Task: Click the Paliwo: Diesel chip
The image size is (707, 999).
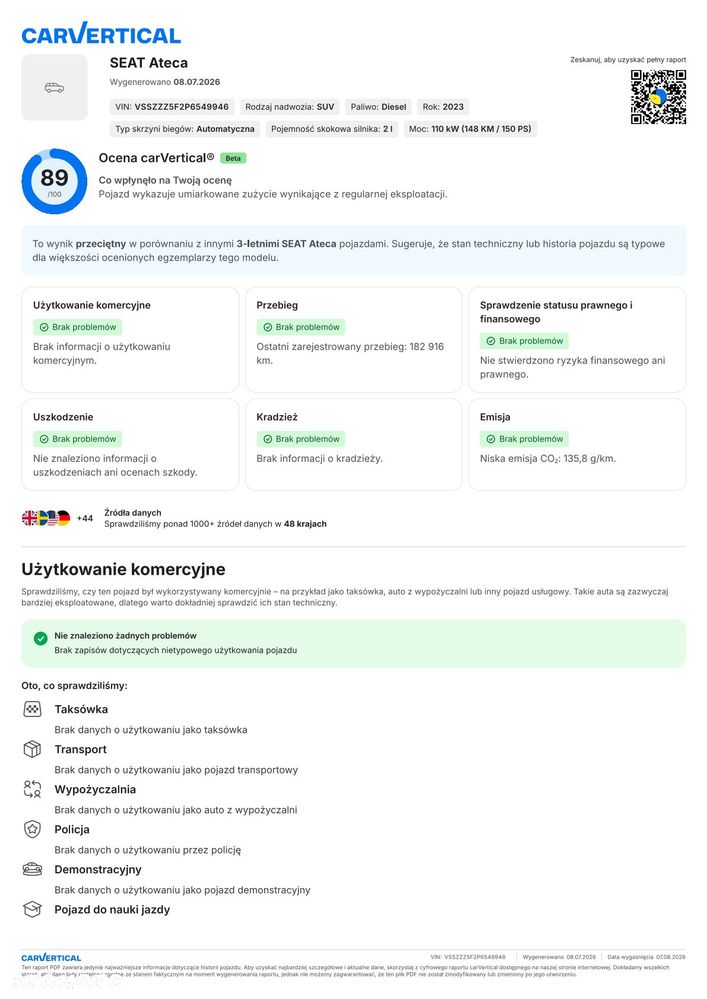Action: point(378,107)
